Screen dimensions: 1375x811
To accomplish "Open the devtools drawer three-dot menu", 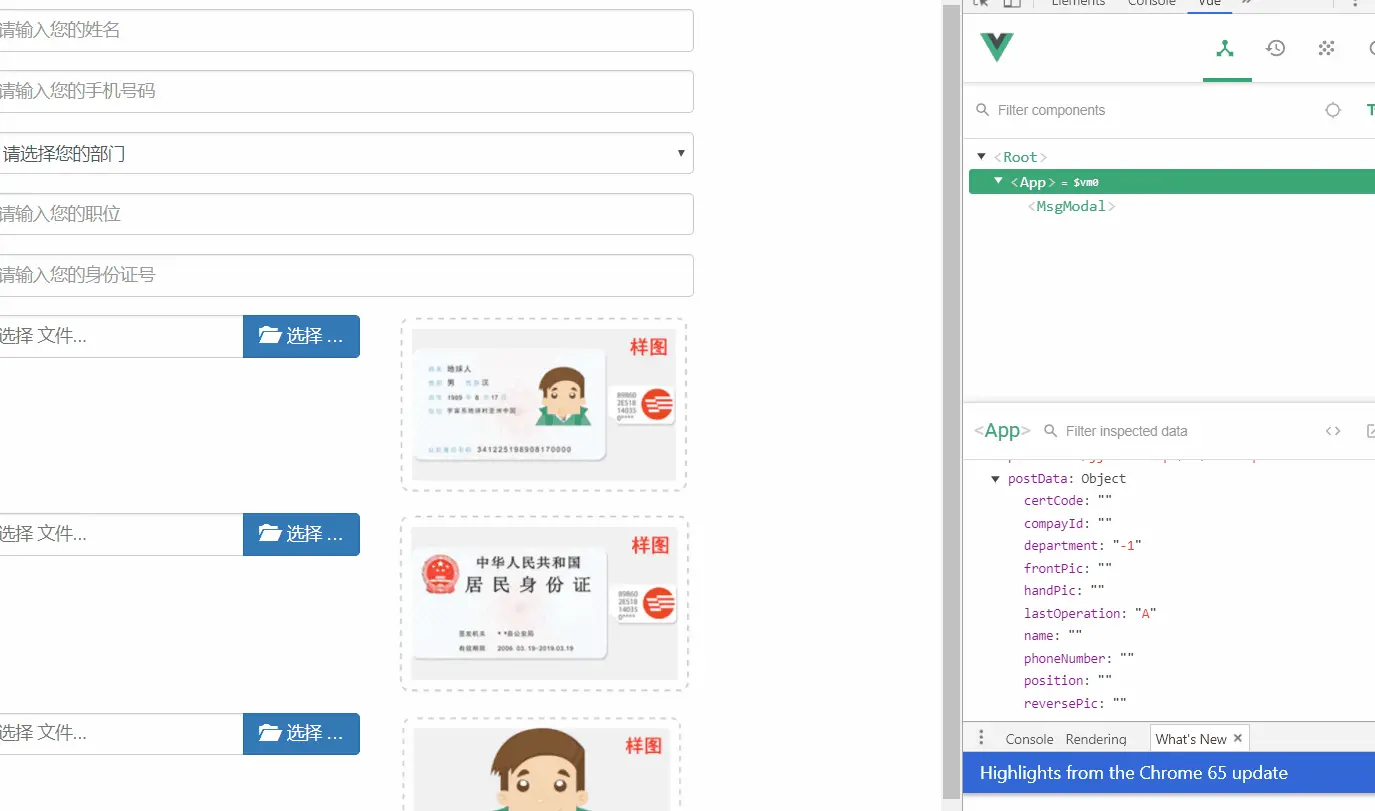I will [x=981, y=738].
